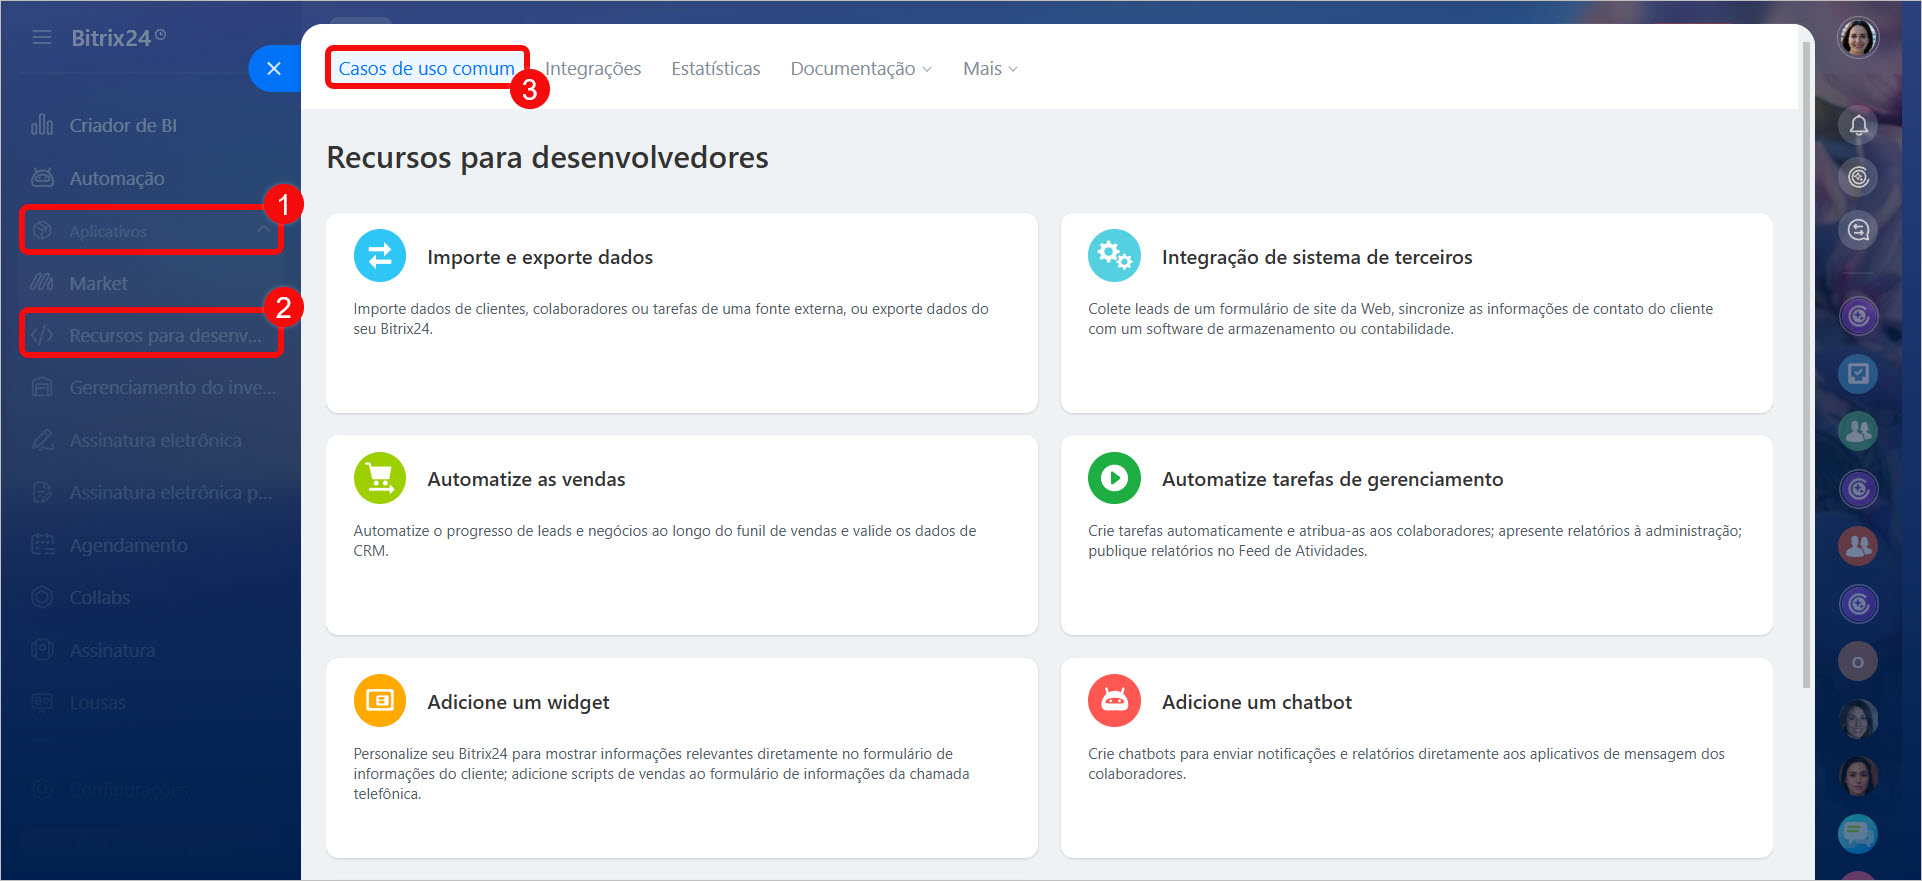Open Lousas in the sidebar

pyautogui.click(x=97, y=702)
